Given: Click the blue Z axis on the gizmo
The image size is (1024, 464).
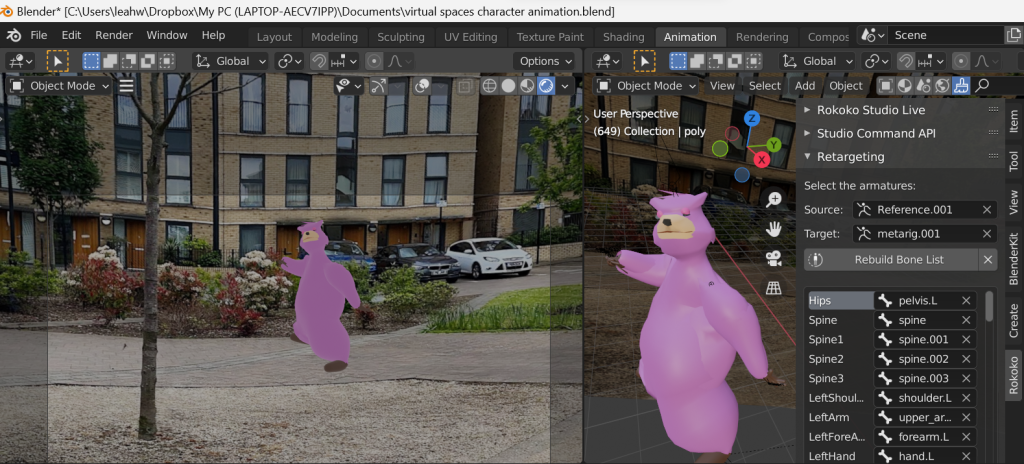Looking at the screenshot, I should coord(751,119).
